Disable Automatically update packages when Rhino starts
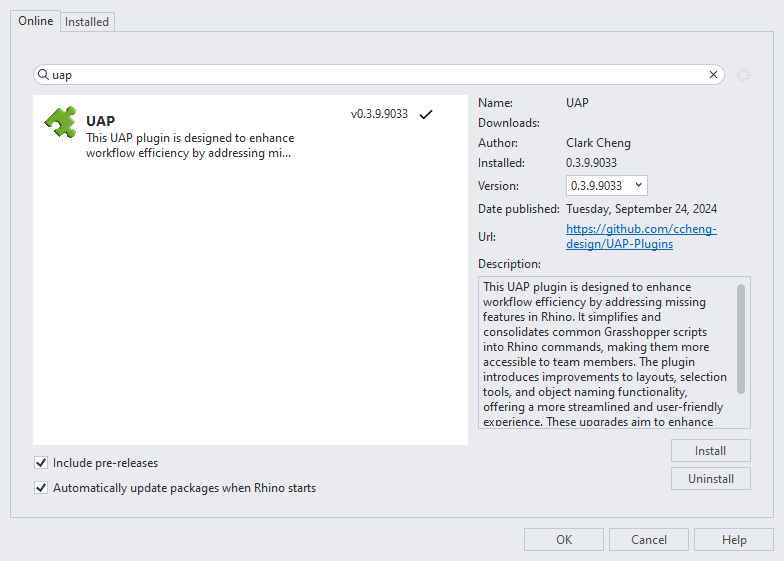This screenshot has width=784, height=561. point(41,488)
